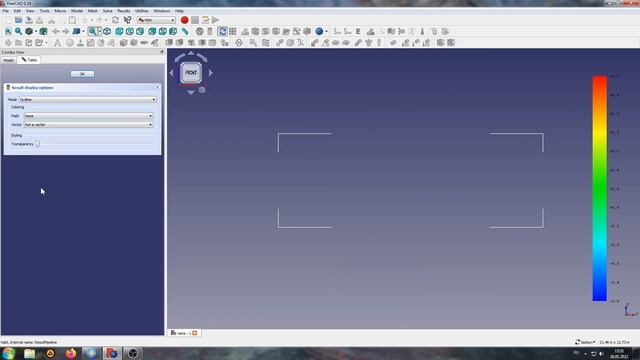The width and height of the screenshot is (640, 360).
Task: Click the isometric view icon
Action: (107, 31)
